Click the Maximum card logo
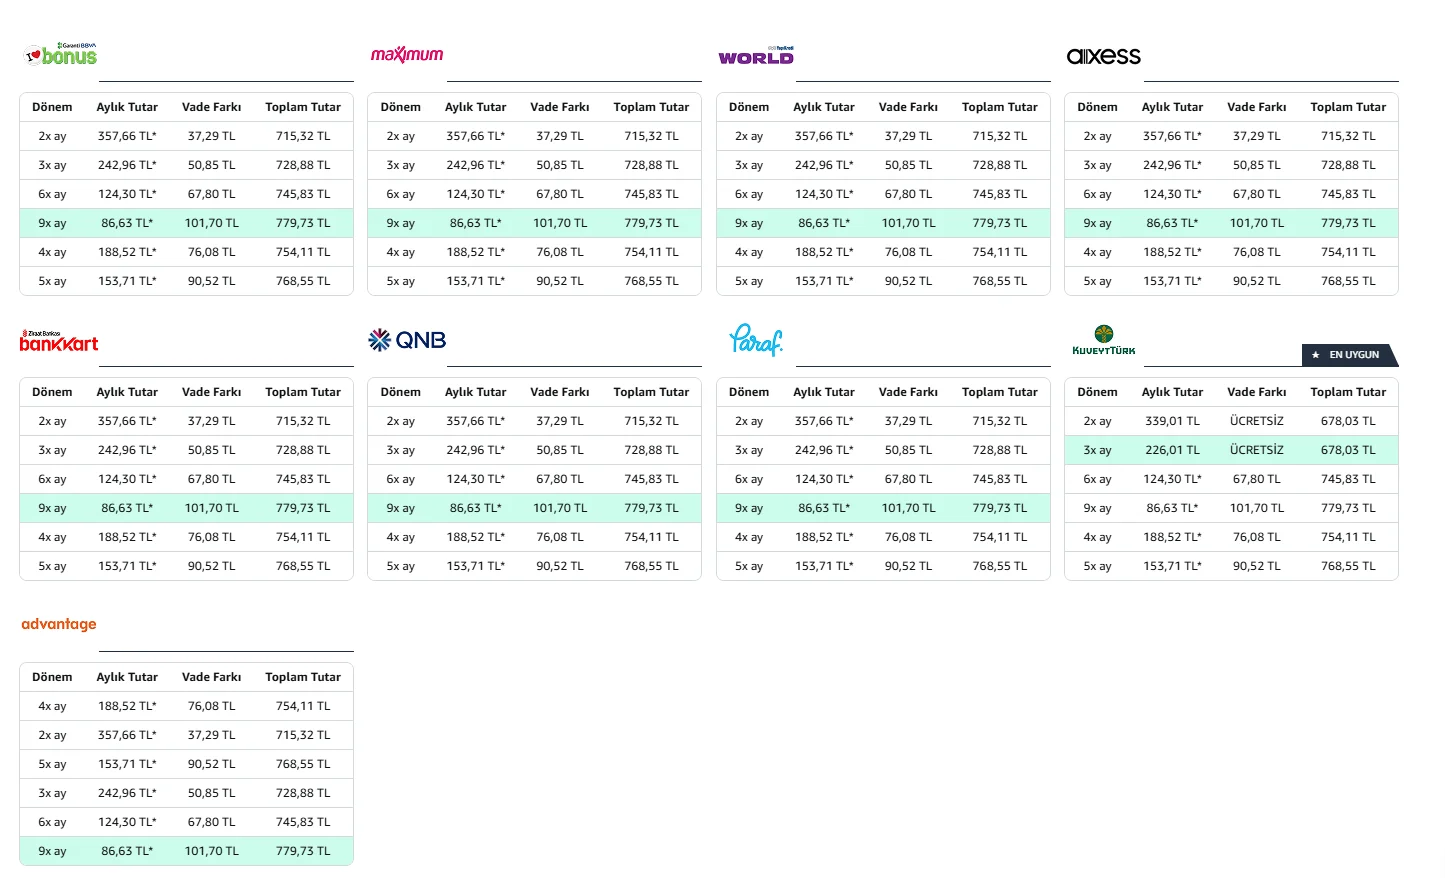Viewport: 1445px width, 878px height. (x=407, y=55)
